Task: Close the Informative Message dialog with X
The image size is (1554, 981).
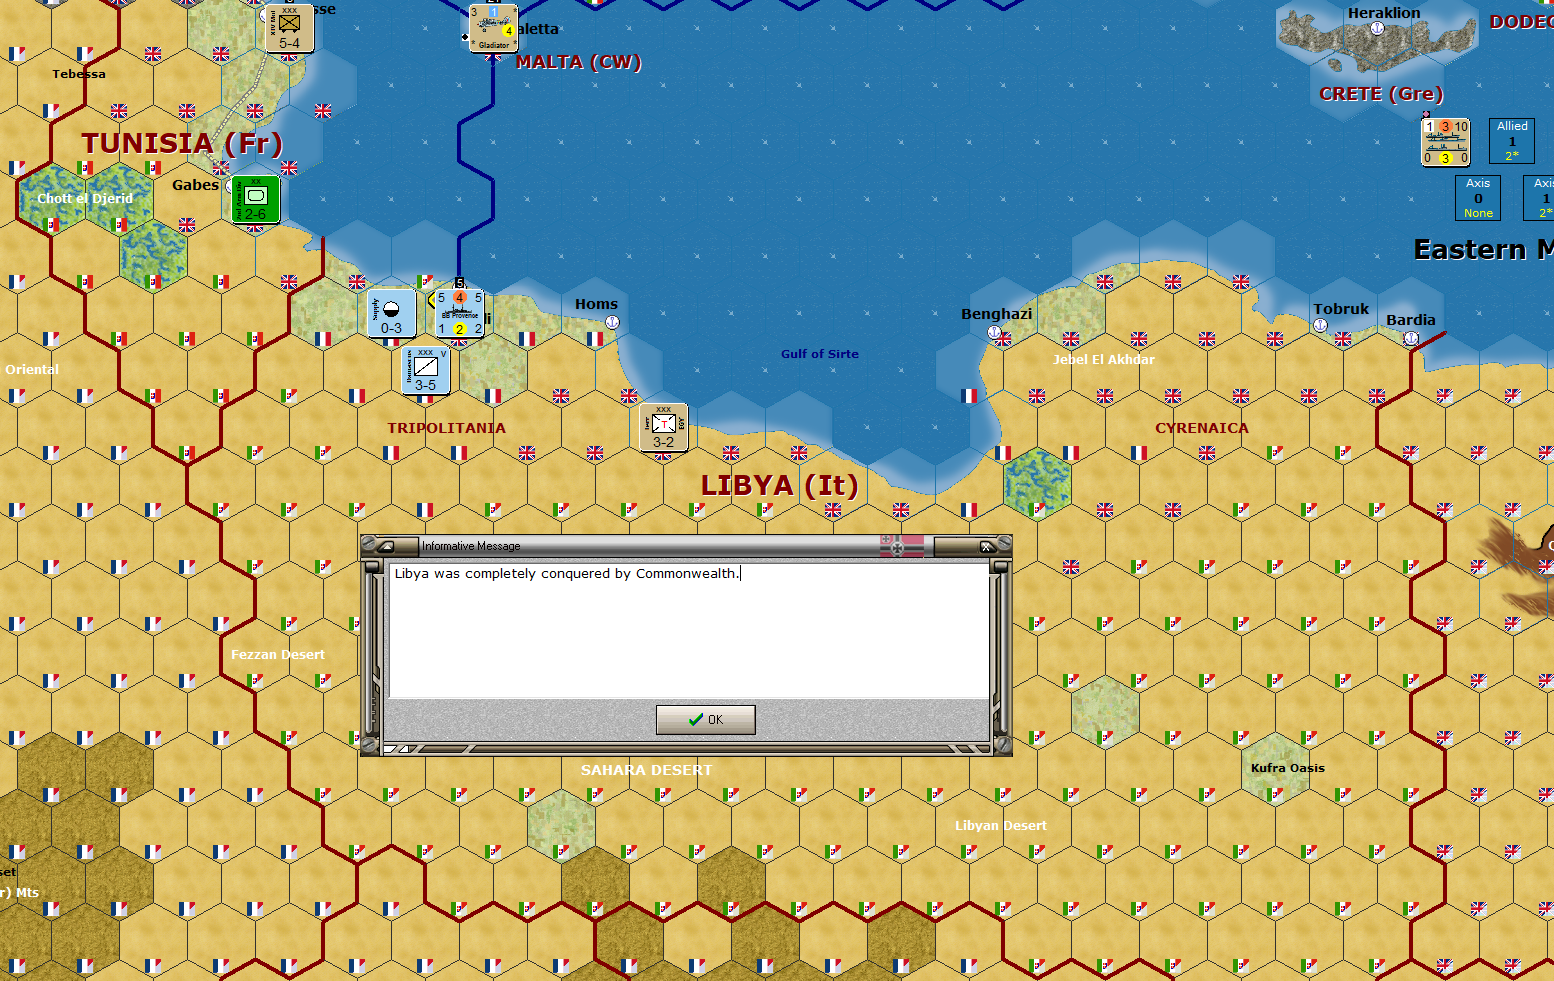Action: [x=985, y=546]
